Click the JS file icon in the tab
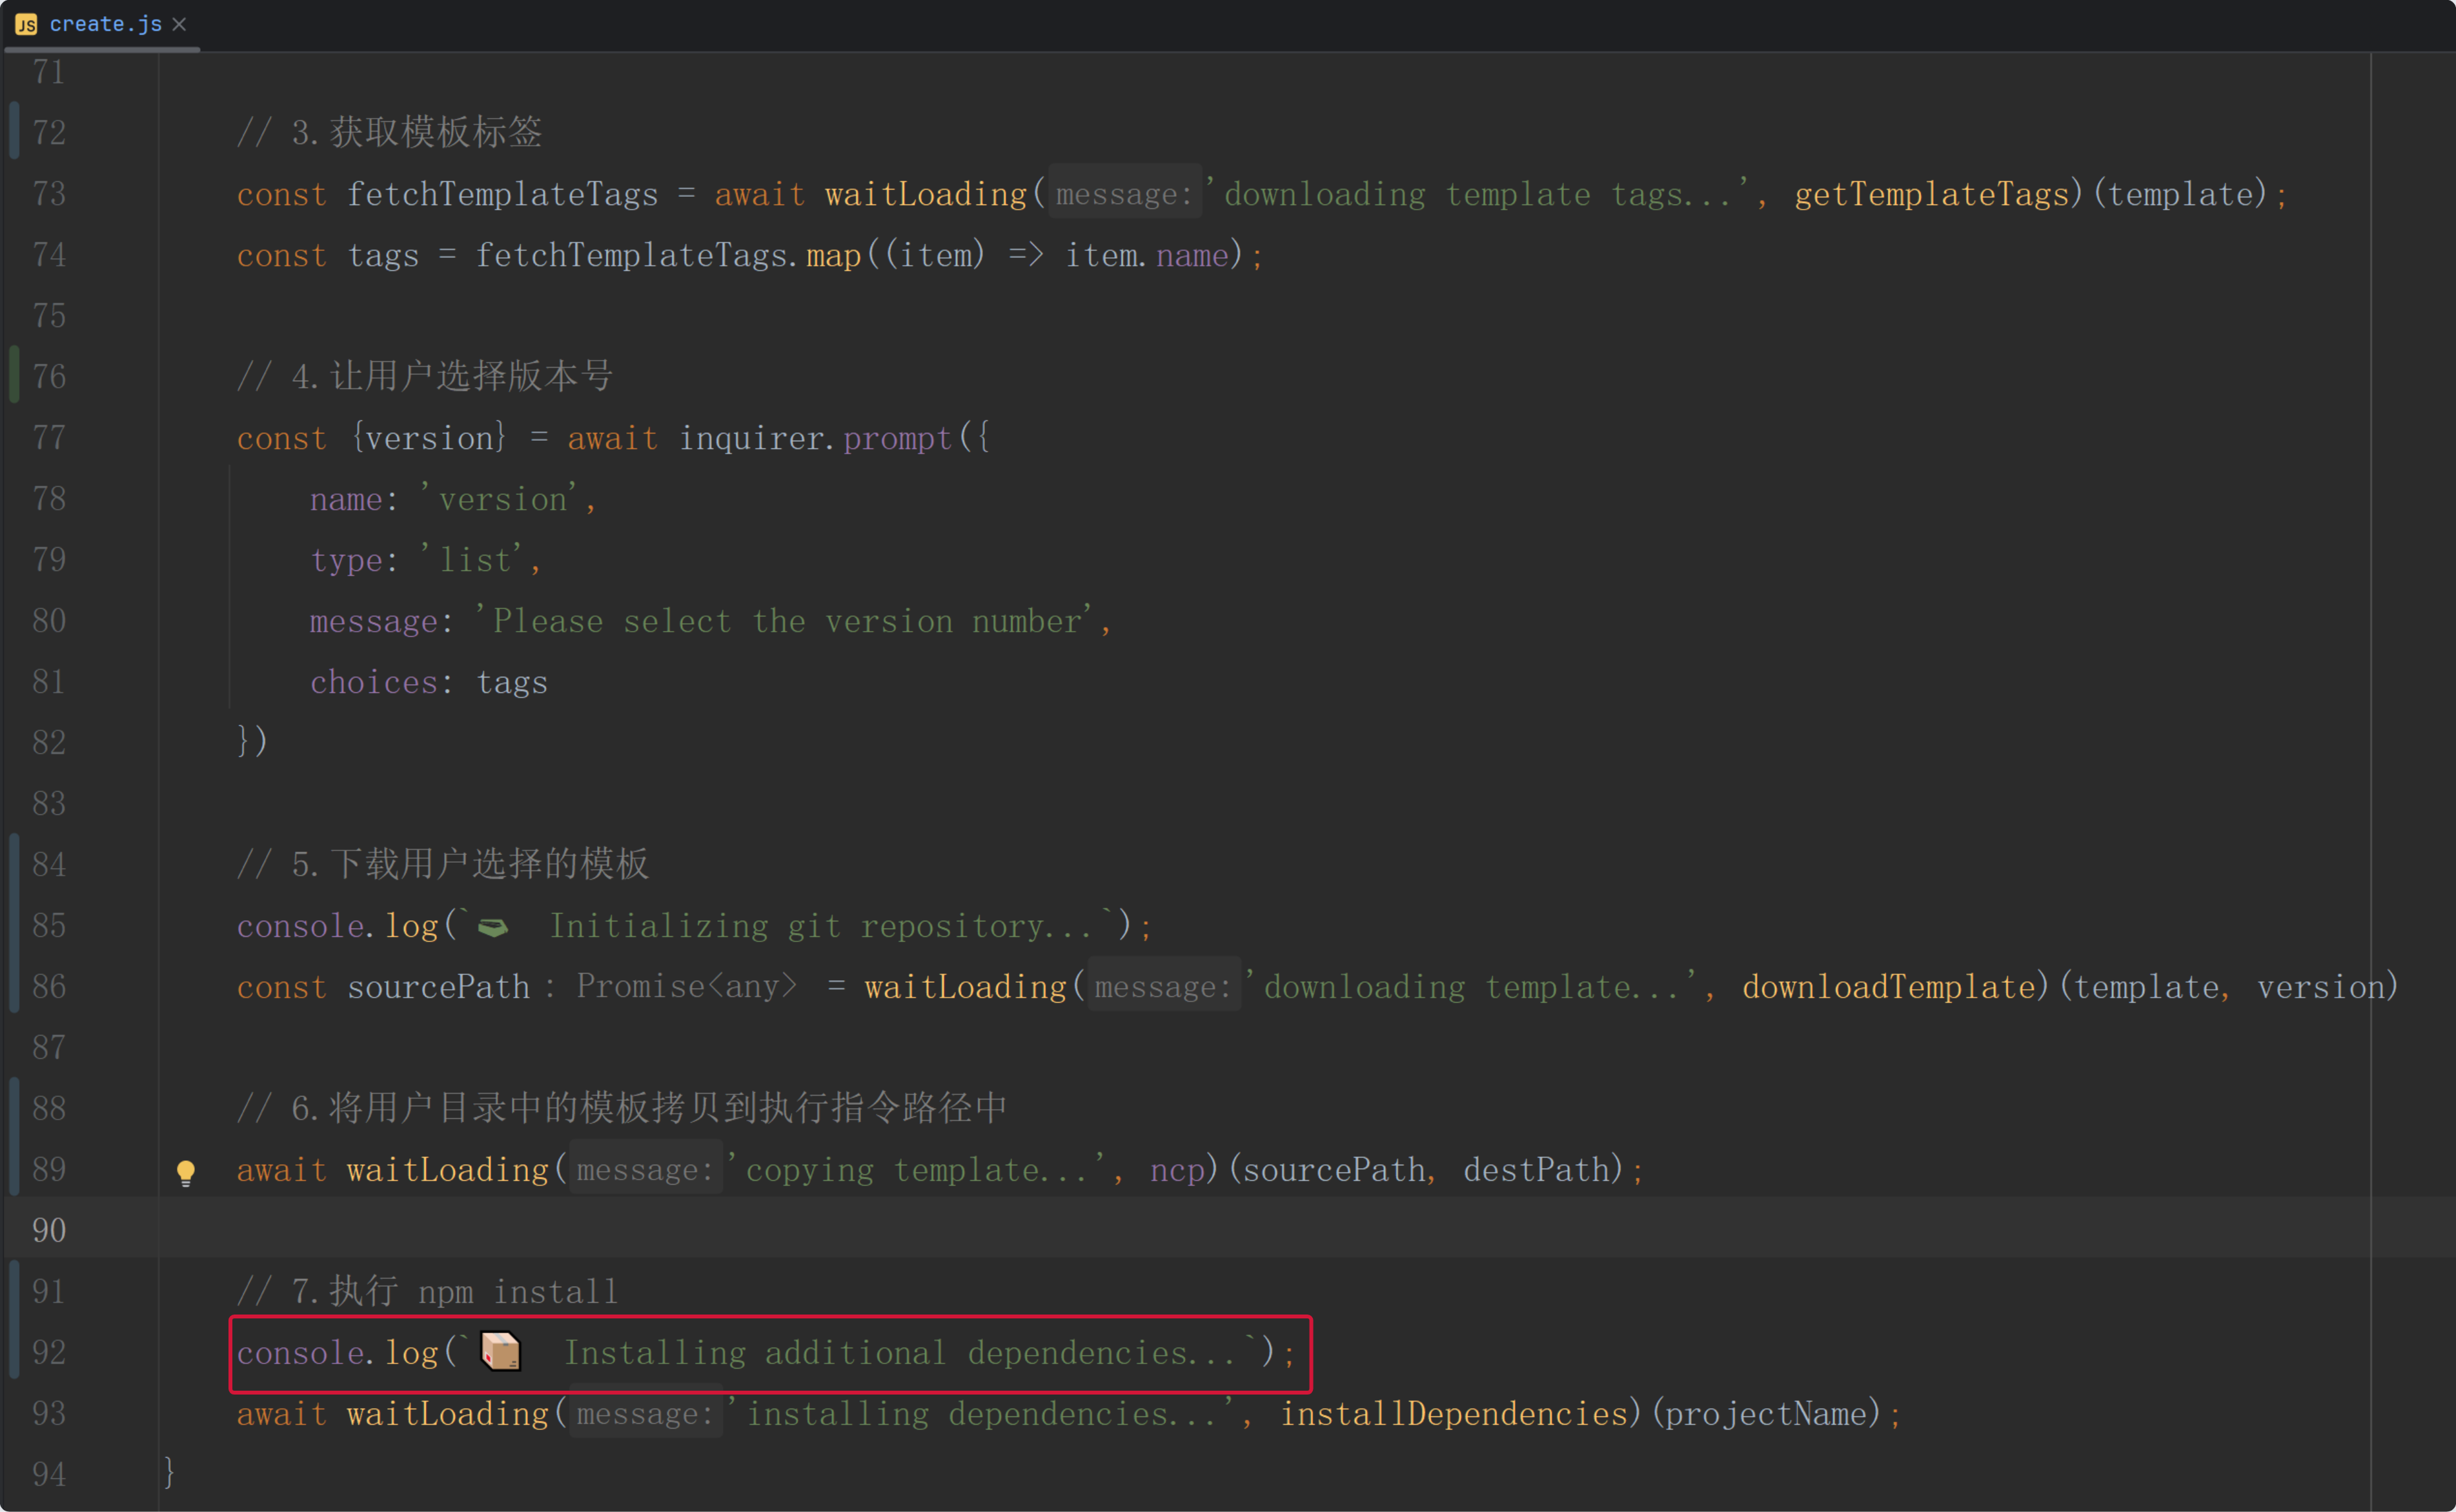 [26, 25]
